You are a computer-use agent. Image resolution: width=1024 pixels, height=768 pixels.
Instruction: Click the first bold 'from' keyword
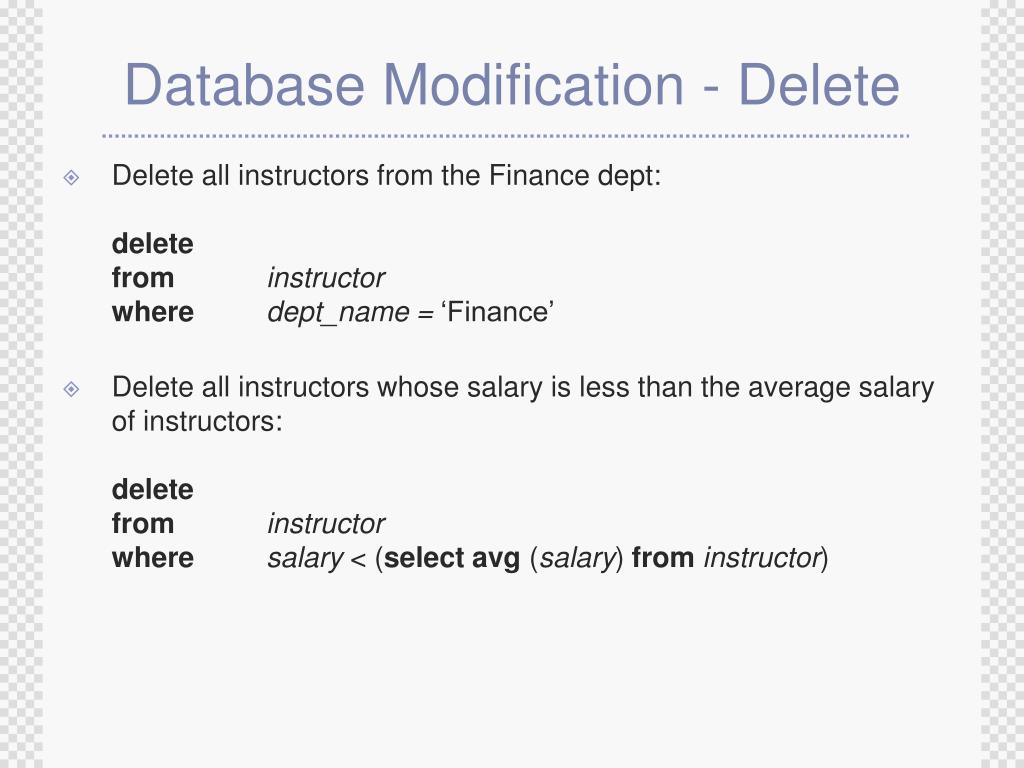tap(143, 278)
